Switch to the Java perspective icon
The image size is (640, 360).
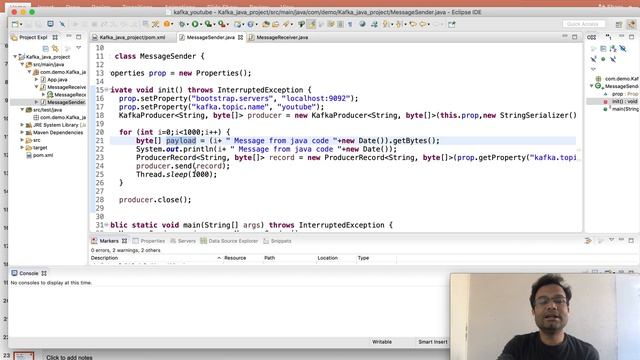[632, 24]
